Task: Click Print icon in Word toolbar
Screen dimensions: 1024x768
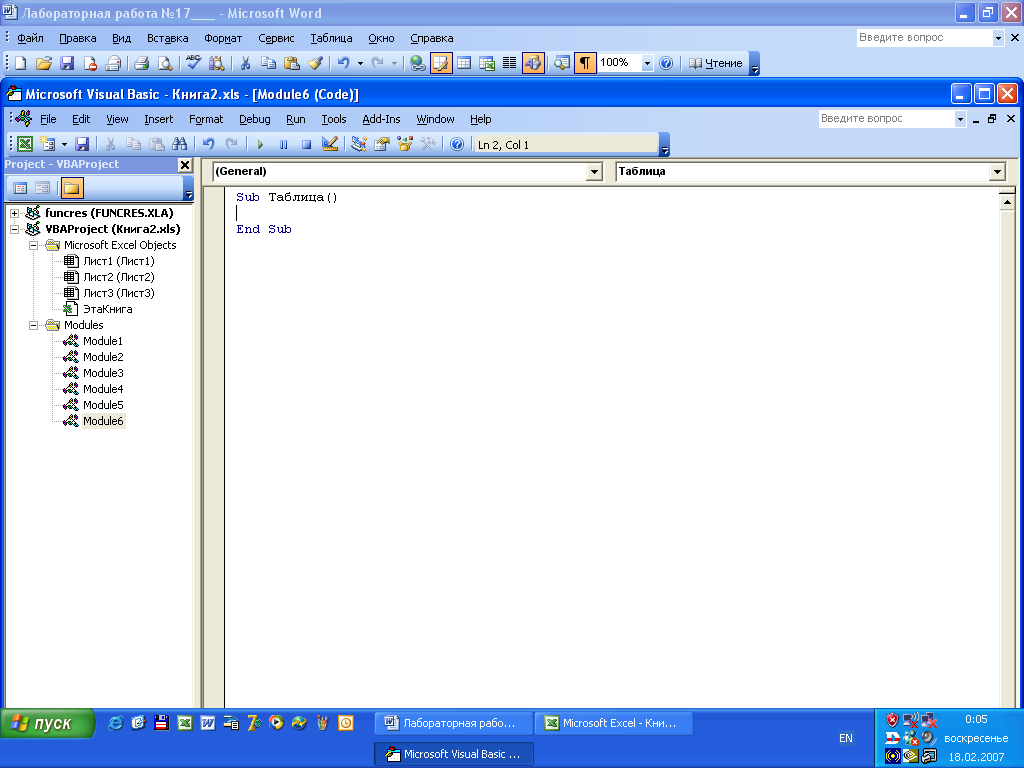Action: coord(142,63)
